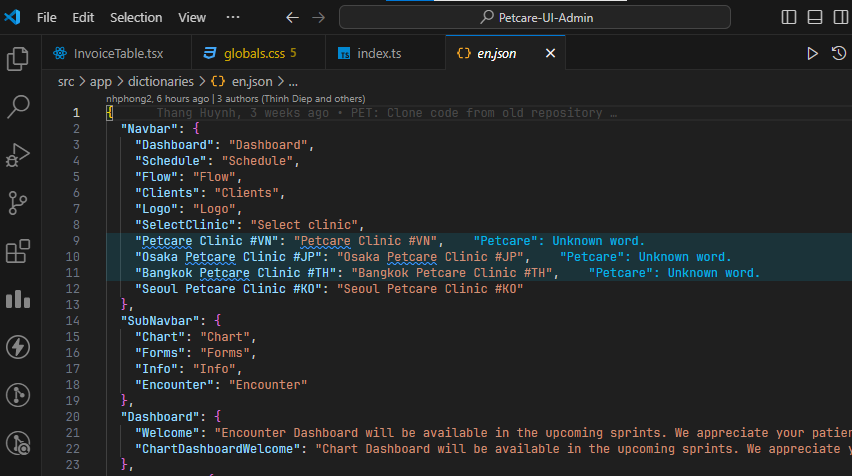
Task: Expand the breadcrumb ellipsis symbol path
Action: point(293,82)
